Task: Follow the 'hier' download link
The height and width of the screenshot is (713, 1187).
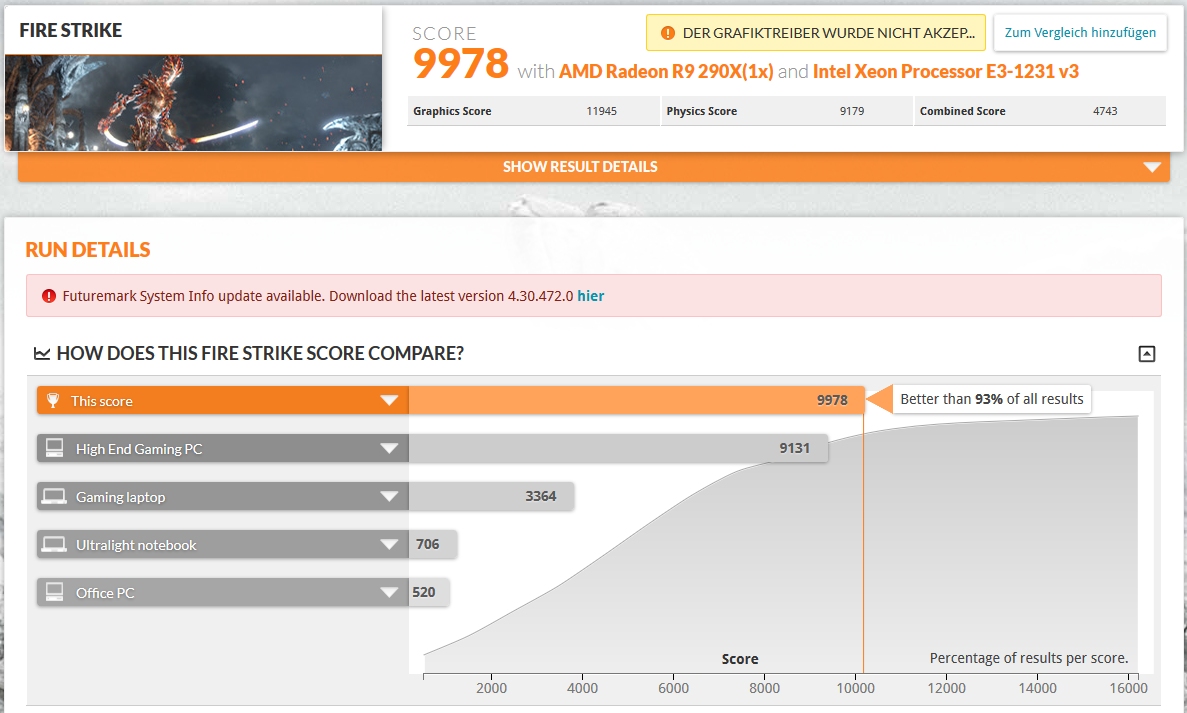Action: coord(590,296)
